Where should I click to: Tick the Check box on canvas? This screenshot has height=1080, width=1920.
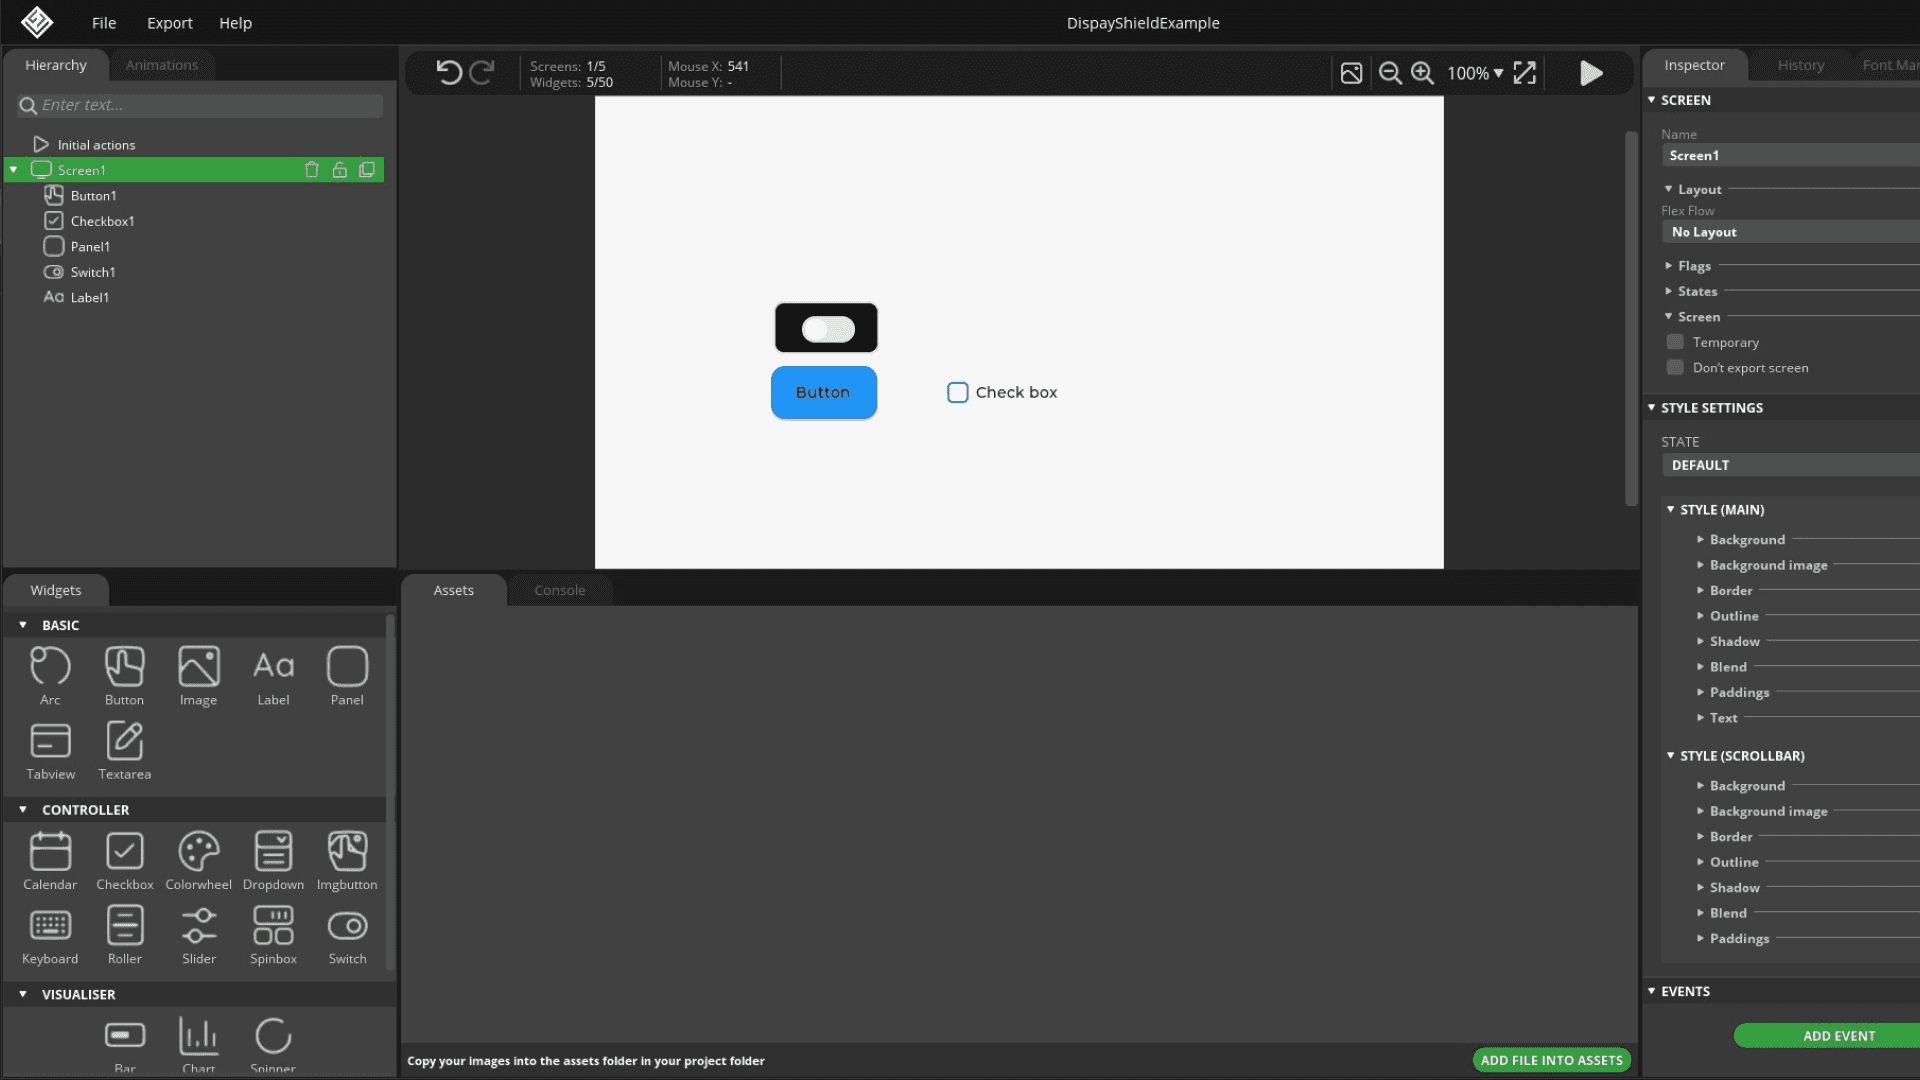(957, 393)
